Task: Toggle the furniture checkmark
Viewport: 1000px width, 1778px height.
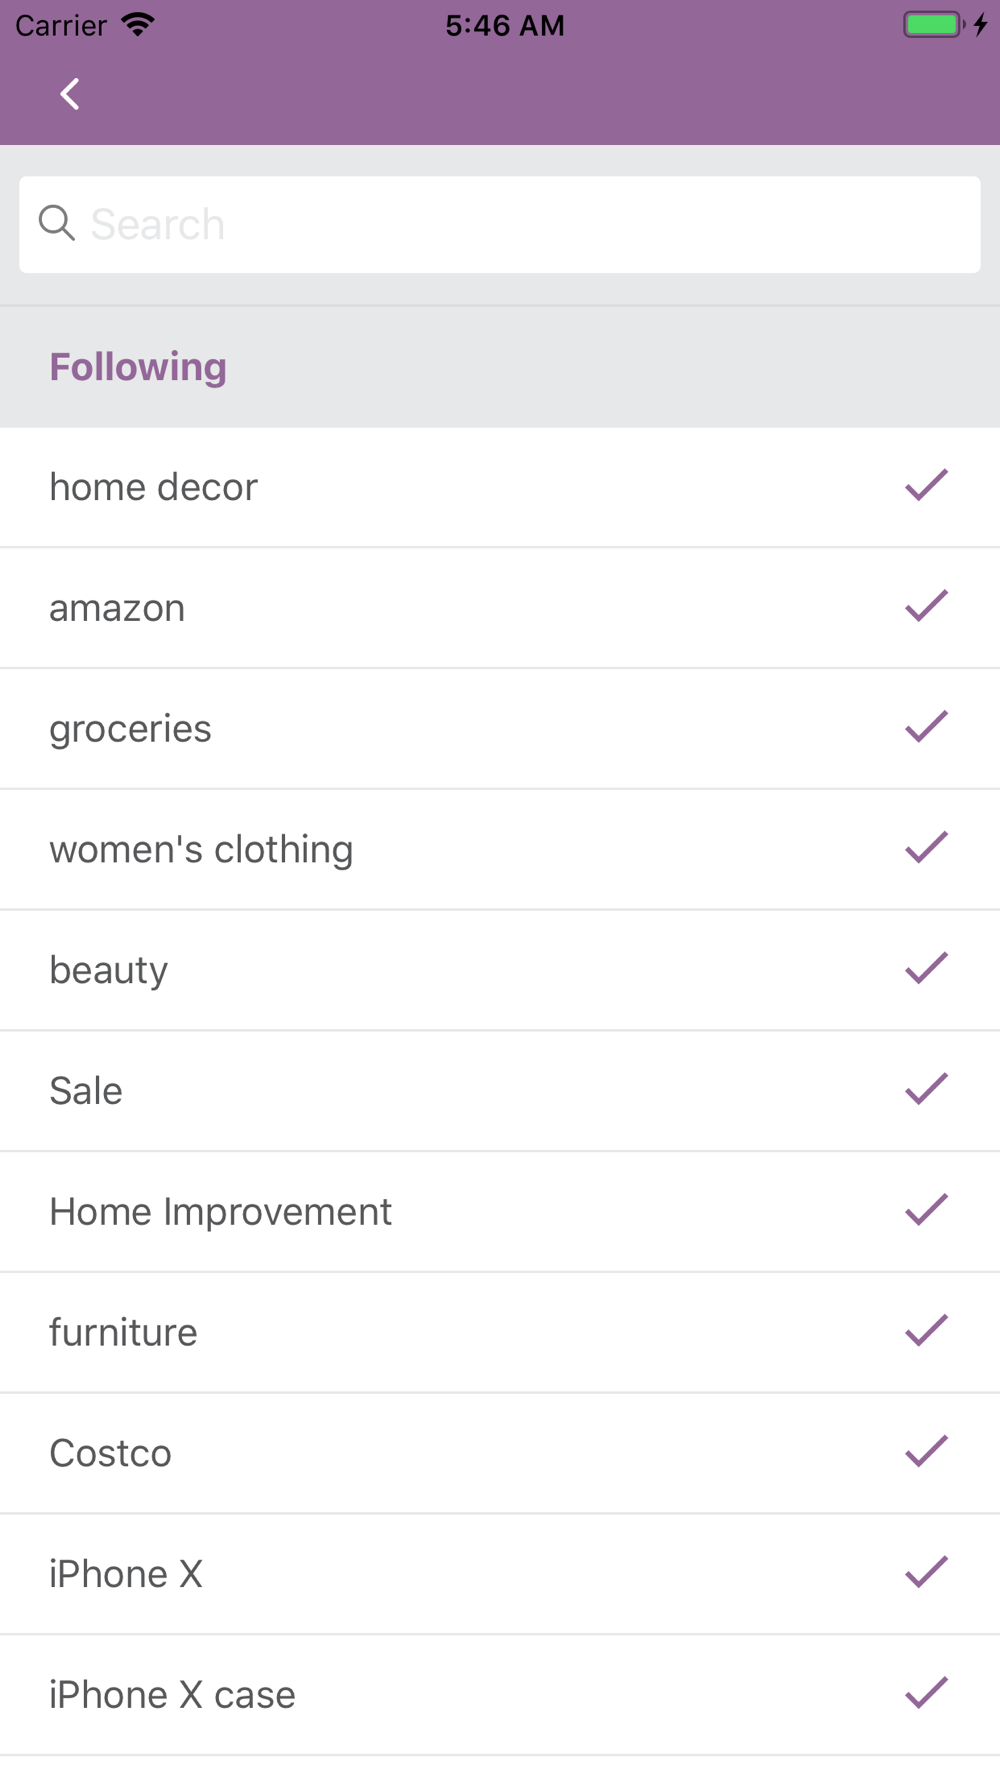Action: 926,1331
